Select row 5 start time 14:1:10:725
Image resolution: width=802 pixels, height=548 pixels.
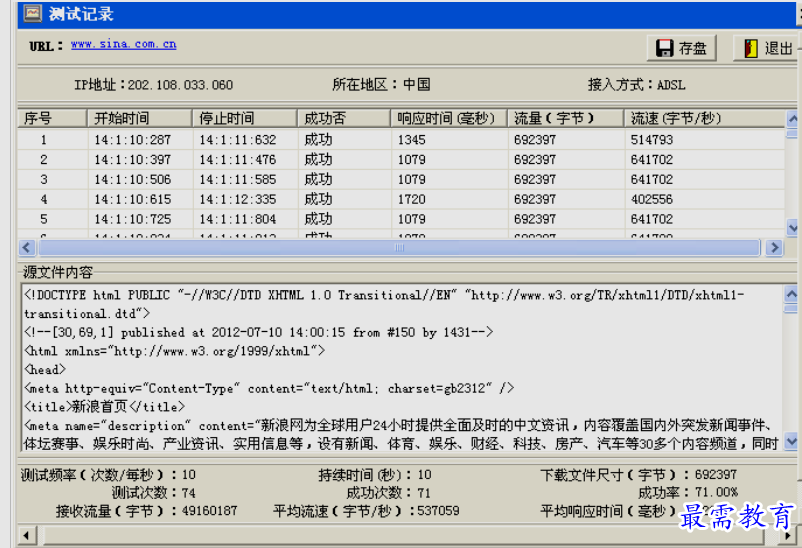point(132,219)
